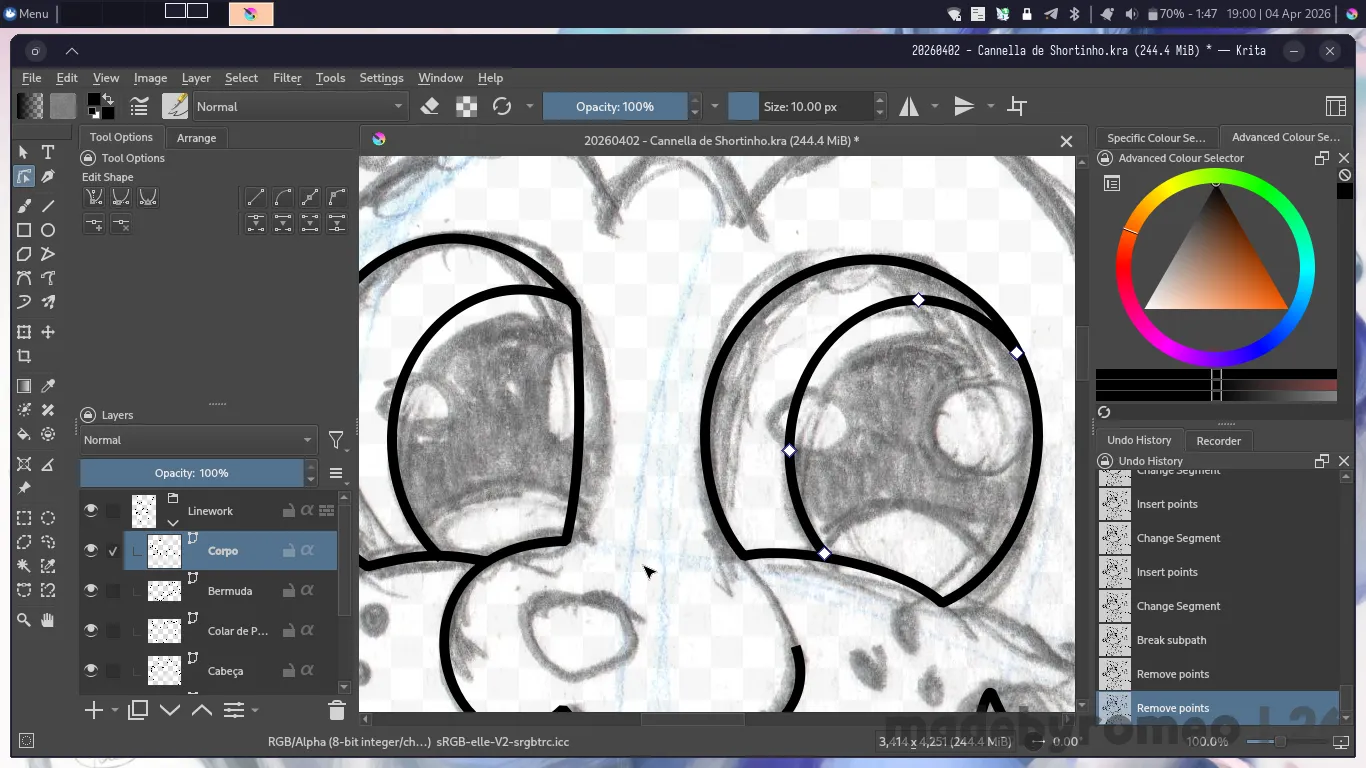Image resolution: width=1366 pixels, height=768 pixels.
Task: Uncheck the Corpo layer checkbox
Action: tap(113, 551)
